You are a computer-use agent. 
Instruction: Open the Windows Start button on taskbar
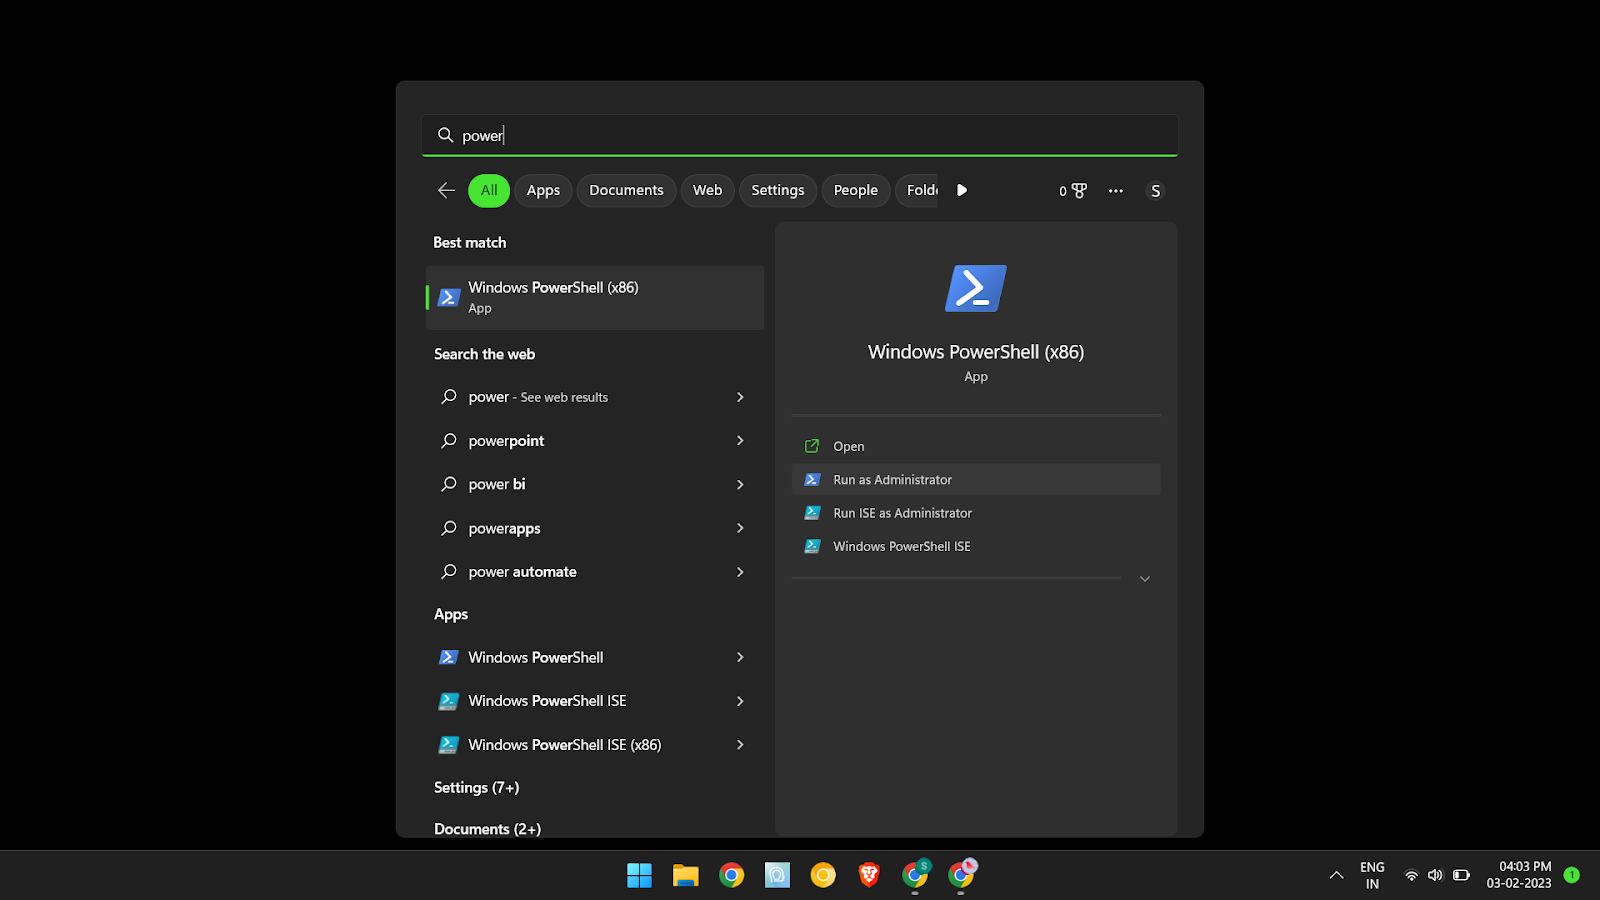pyautogui.click(x=639, y=875)
